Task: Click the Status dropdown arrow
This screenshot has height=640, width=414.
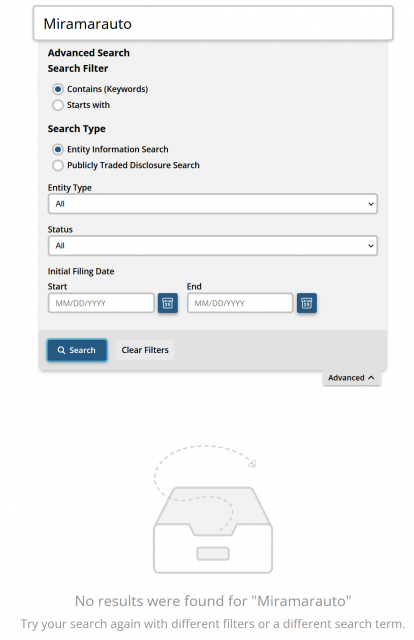Action: [371, 246]
